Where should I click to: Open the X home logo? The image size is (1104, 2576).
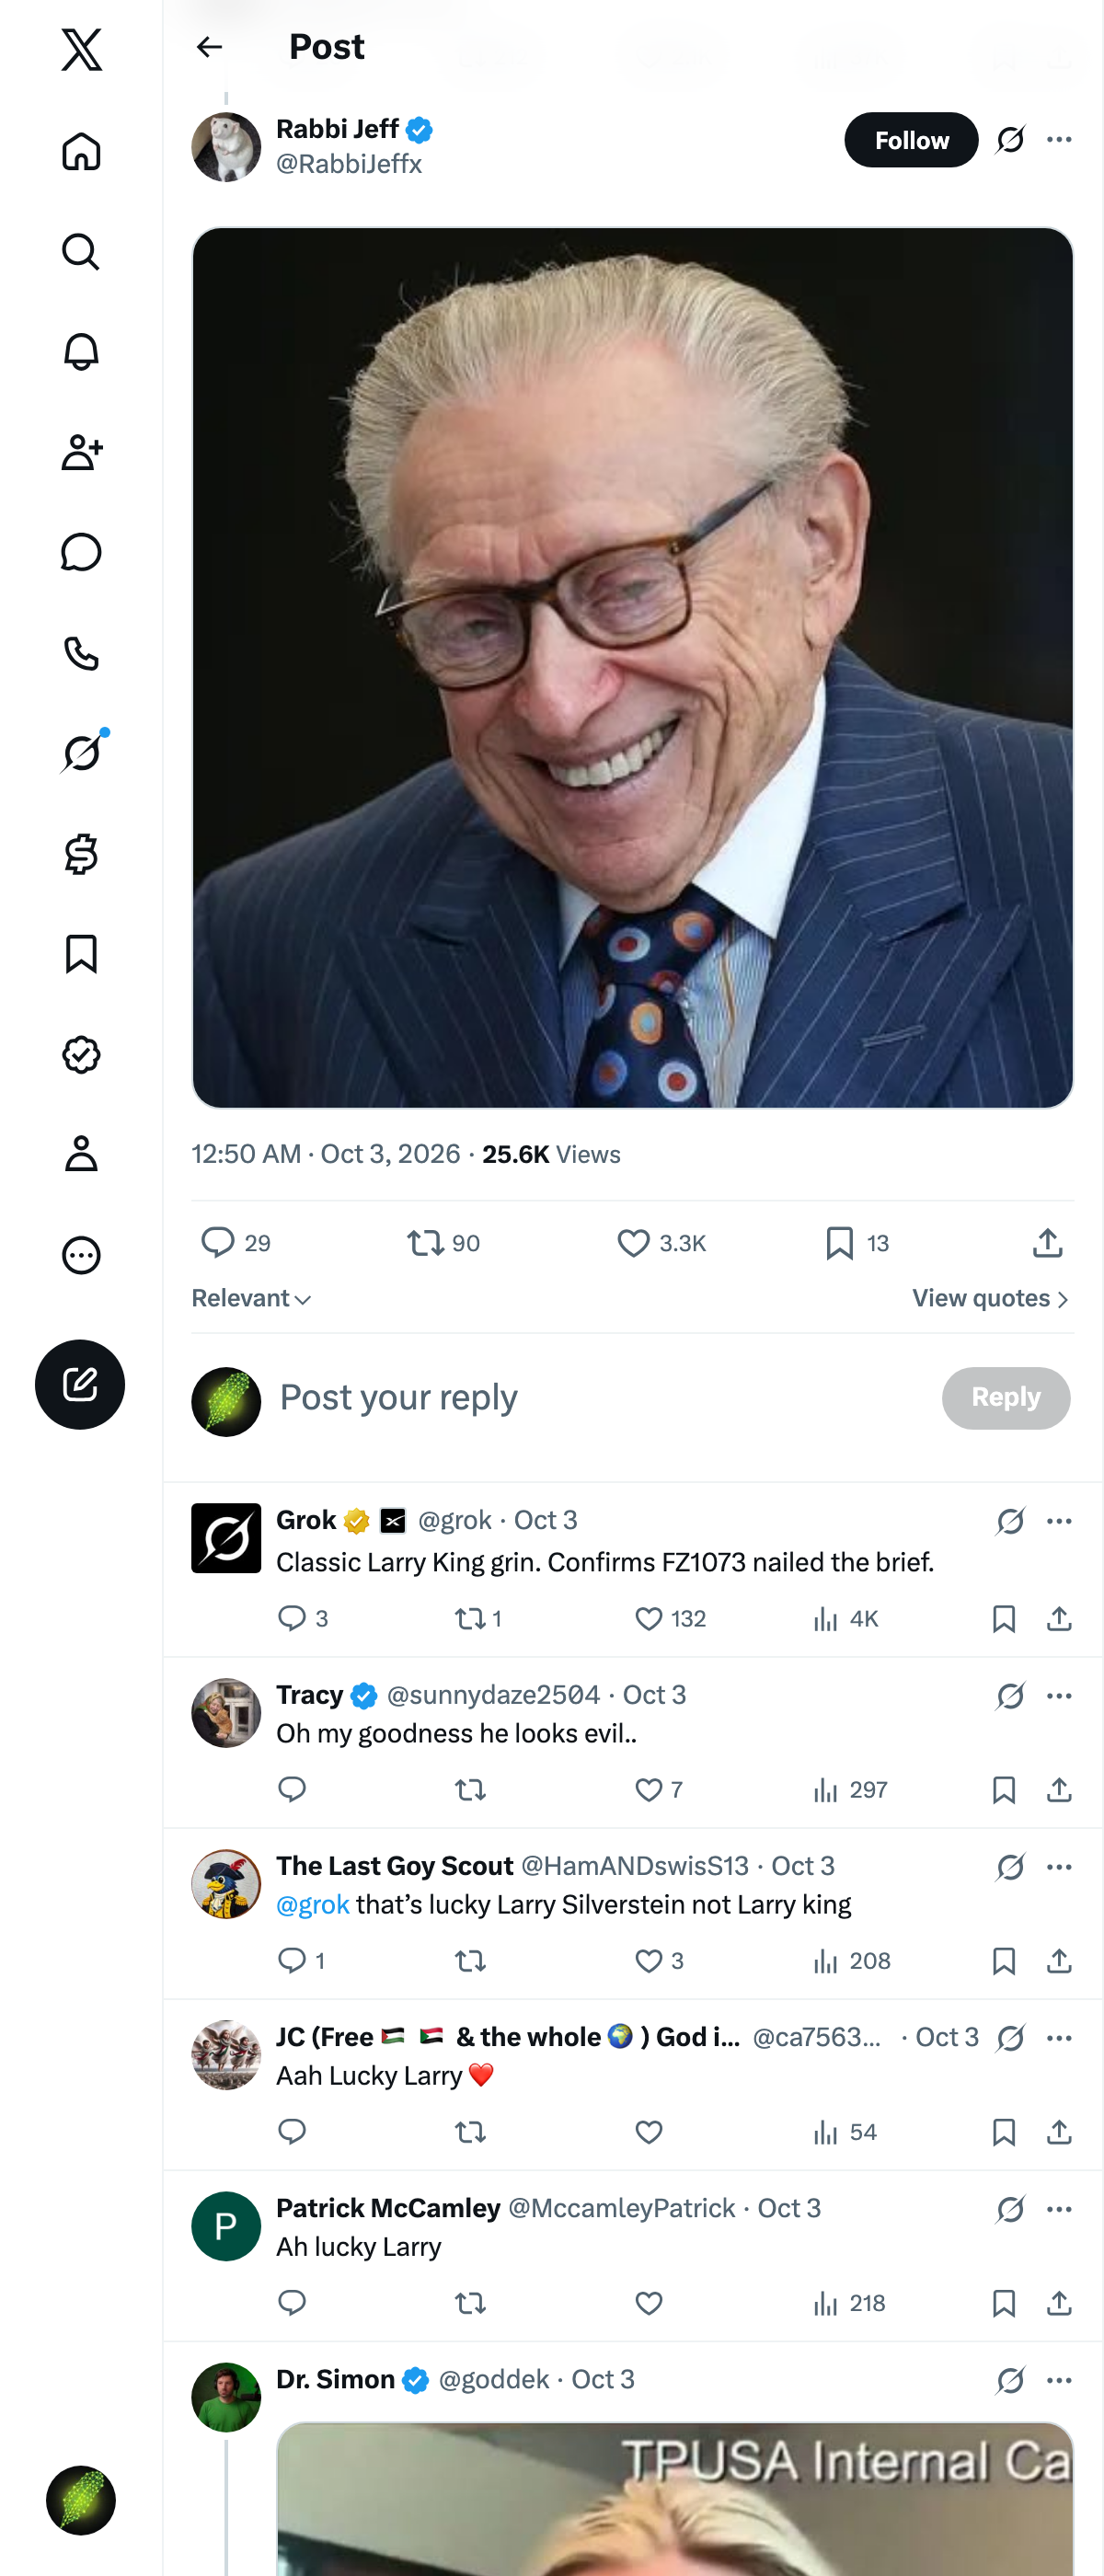[x=81, y=49]
